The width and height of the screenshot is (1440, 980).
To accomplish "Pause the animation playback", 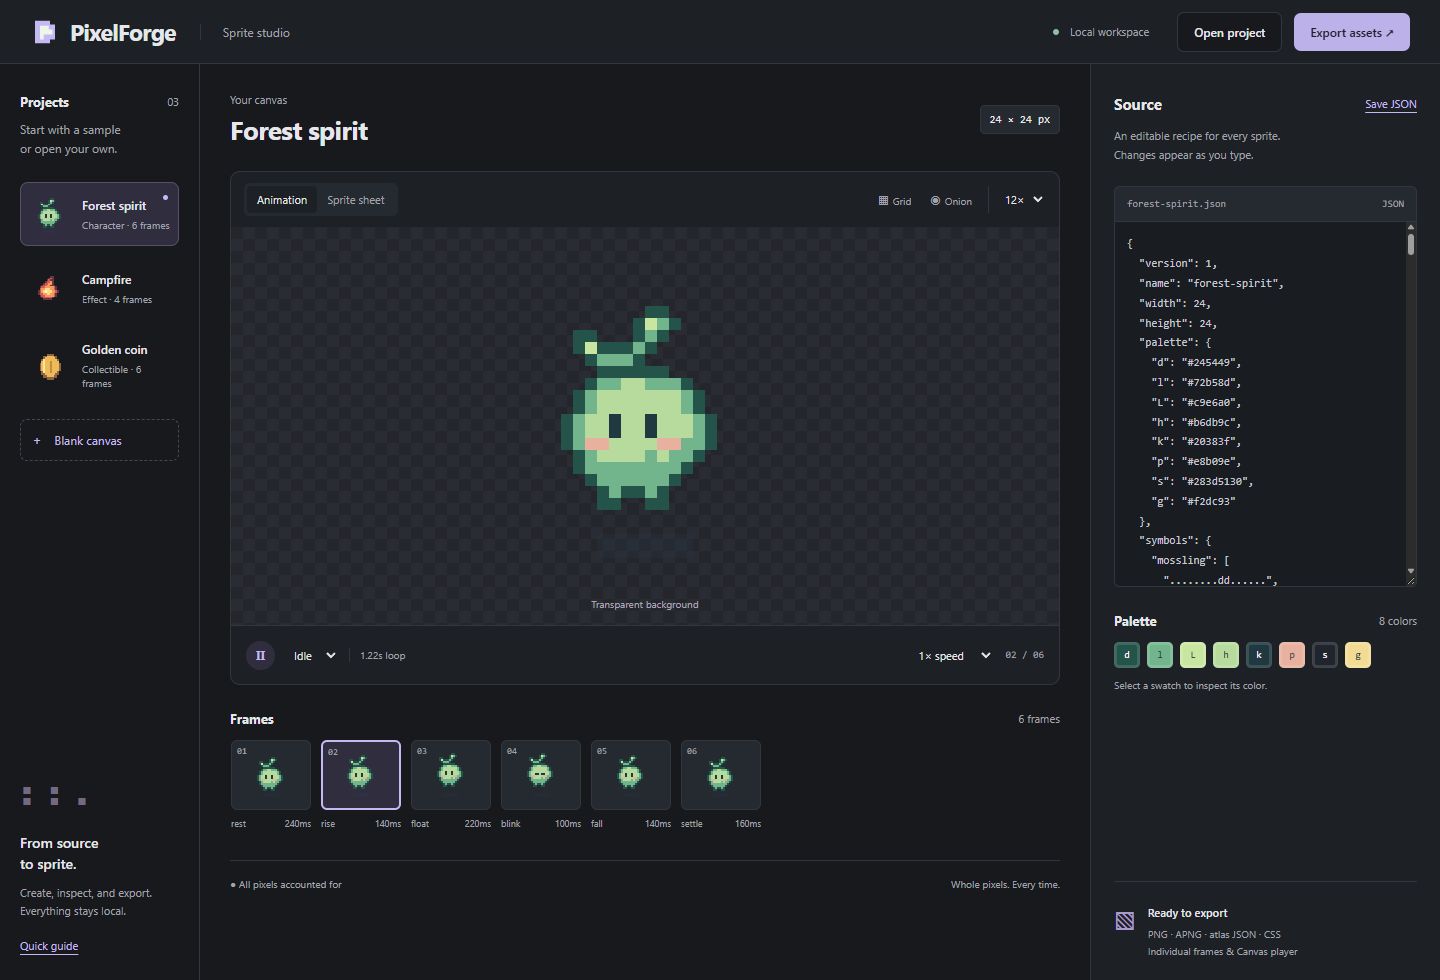I will click(260, 655).
